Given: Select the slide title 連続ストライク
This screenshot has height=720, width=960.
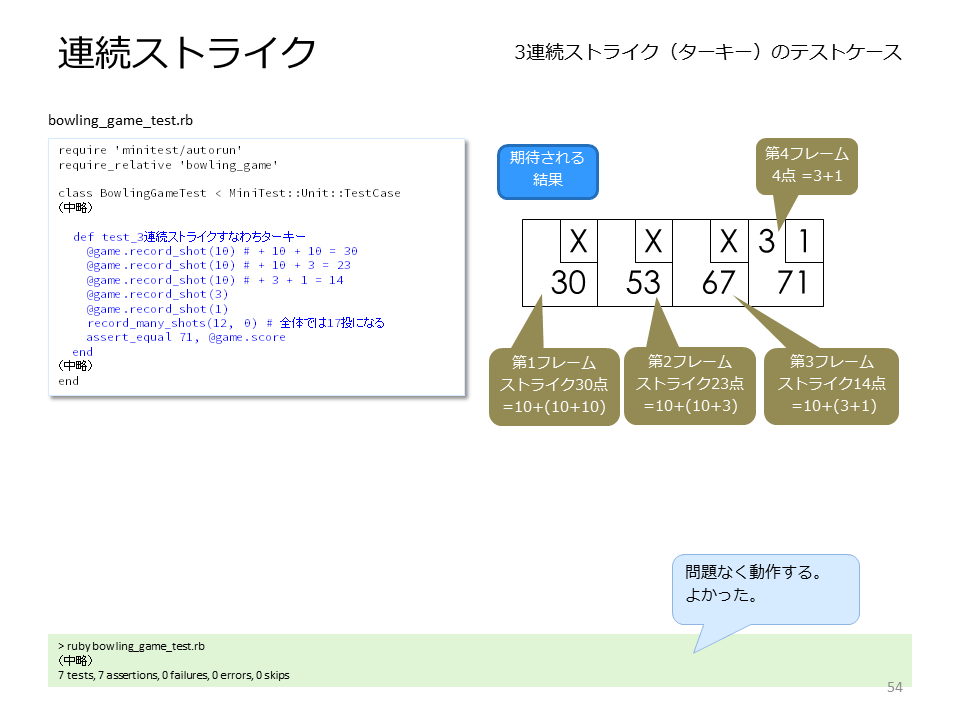Looking at the screenshot, I should click(x=187, y=52).
